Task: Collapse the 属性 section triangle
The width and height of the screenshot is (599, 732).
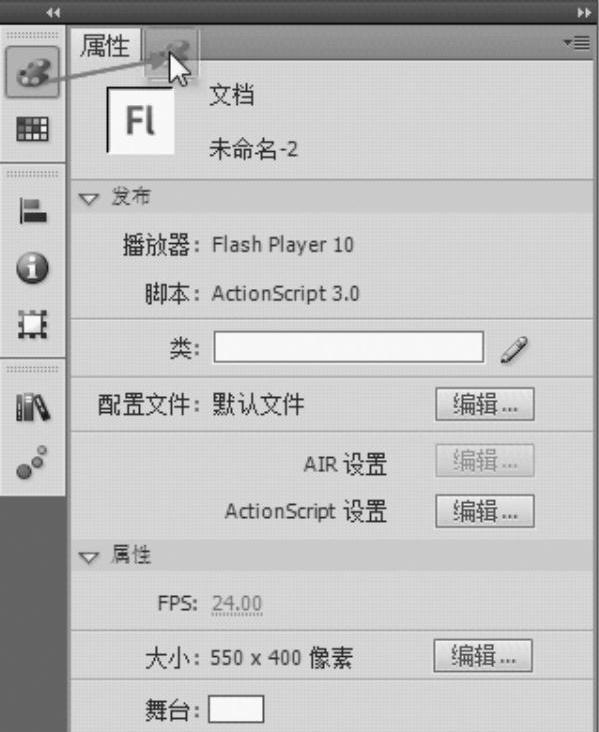Action: (89, 557)
